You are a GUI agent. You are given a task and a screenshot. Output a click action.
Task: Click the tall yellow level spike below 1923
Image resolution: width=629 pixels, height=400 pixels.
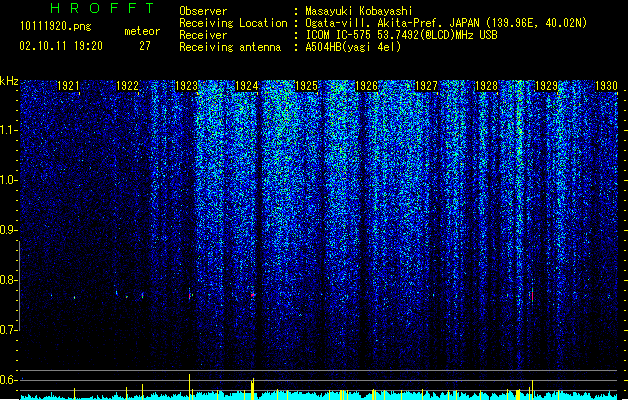pyautogui.click(x=190, y=387)
